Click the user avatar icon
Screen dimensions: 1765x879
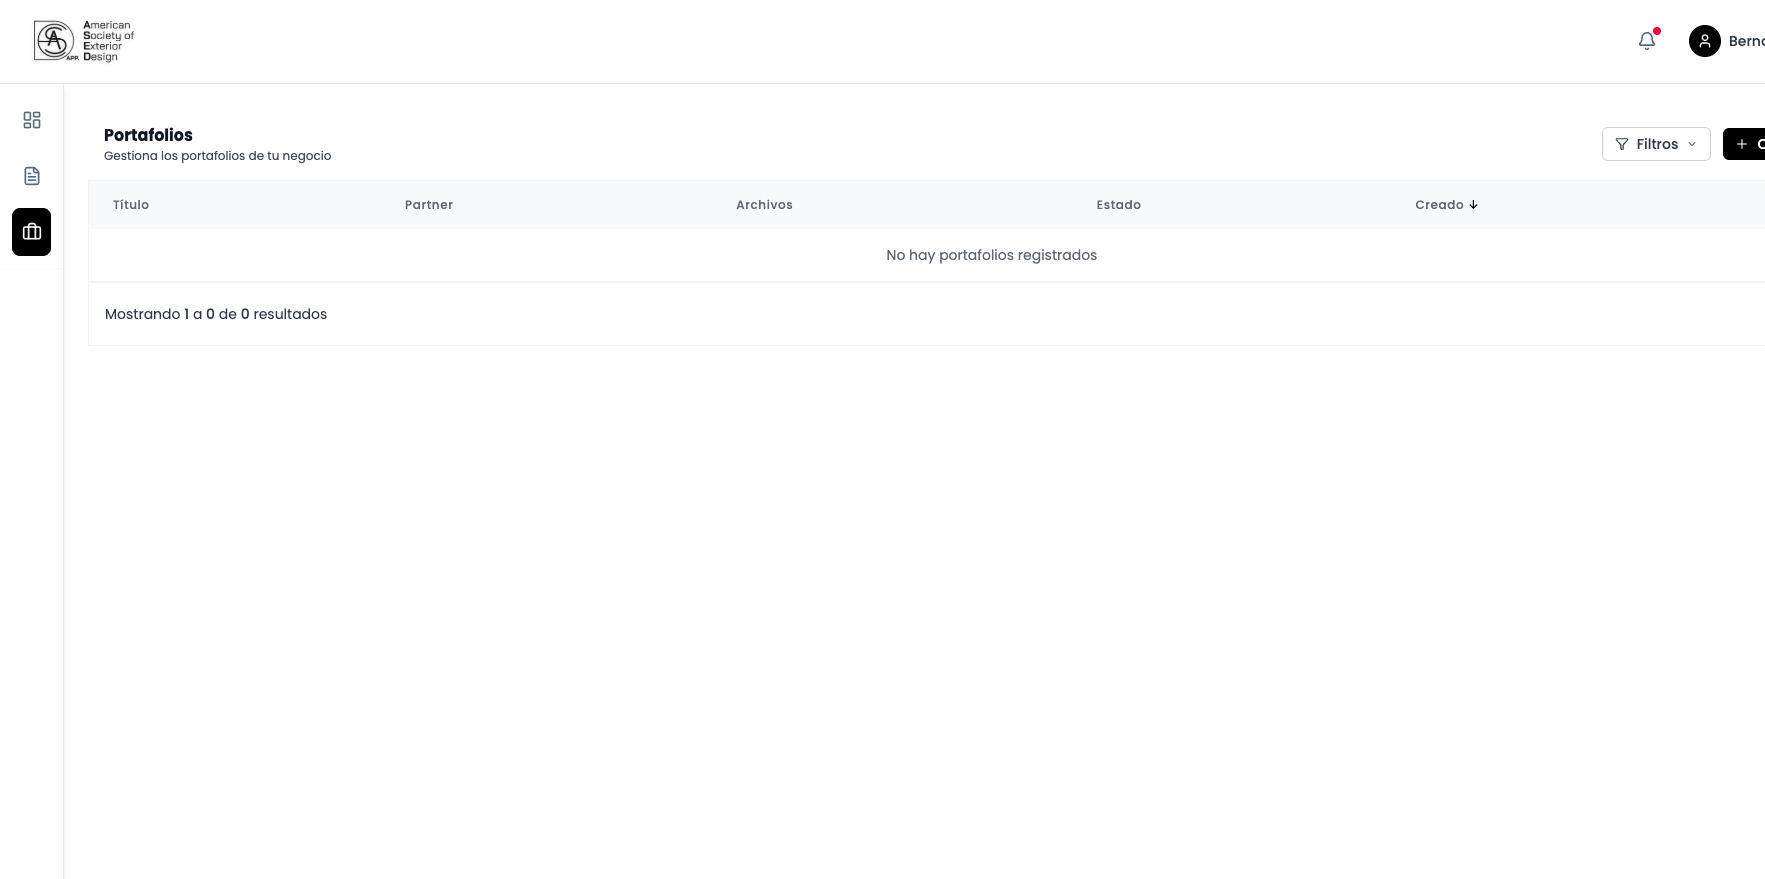point(1704,41)
